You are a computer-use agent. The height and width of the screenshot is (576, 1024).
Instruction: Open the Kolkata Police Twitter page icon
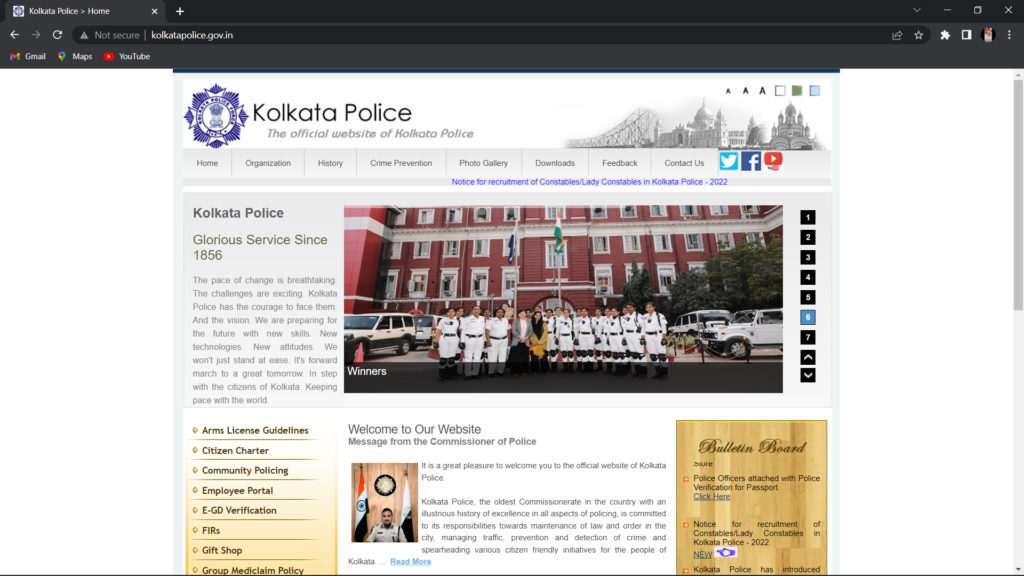pyautogui.click(x=729, y=161)
